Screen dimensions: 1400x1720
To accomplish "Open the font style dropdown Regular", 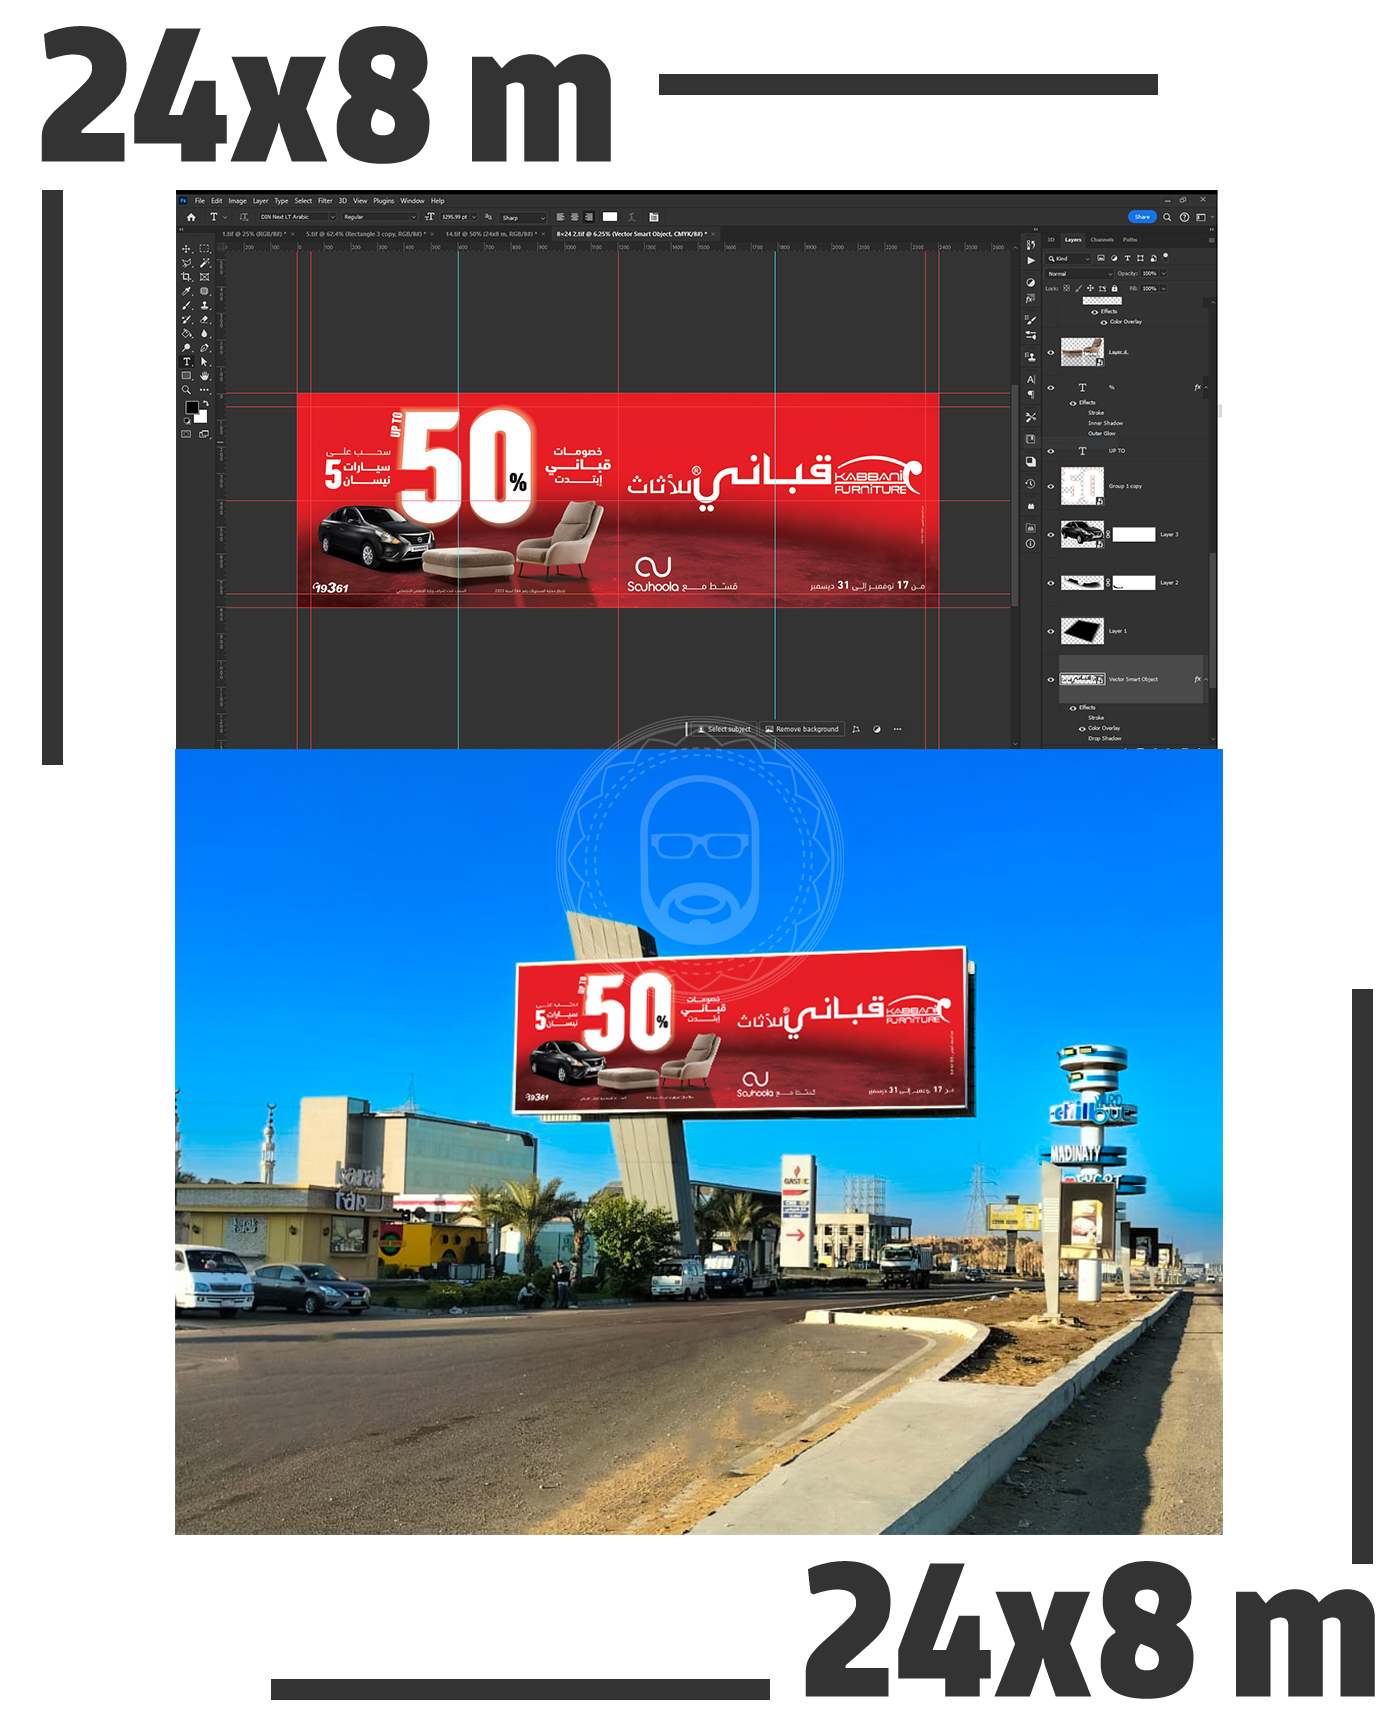I will pos(379,217).
